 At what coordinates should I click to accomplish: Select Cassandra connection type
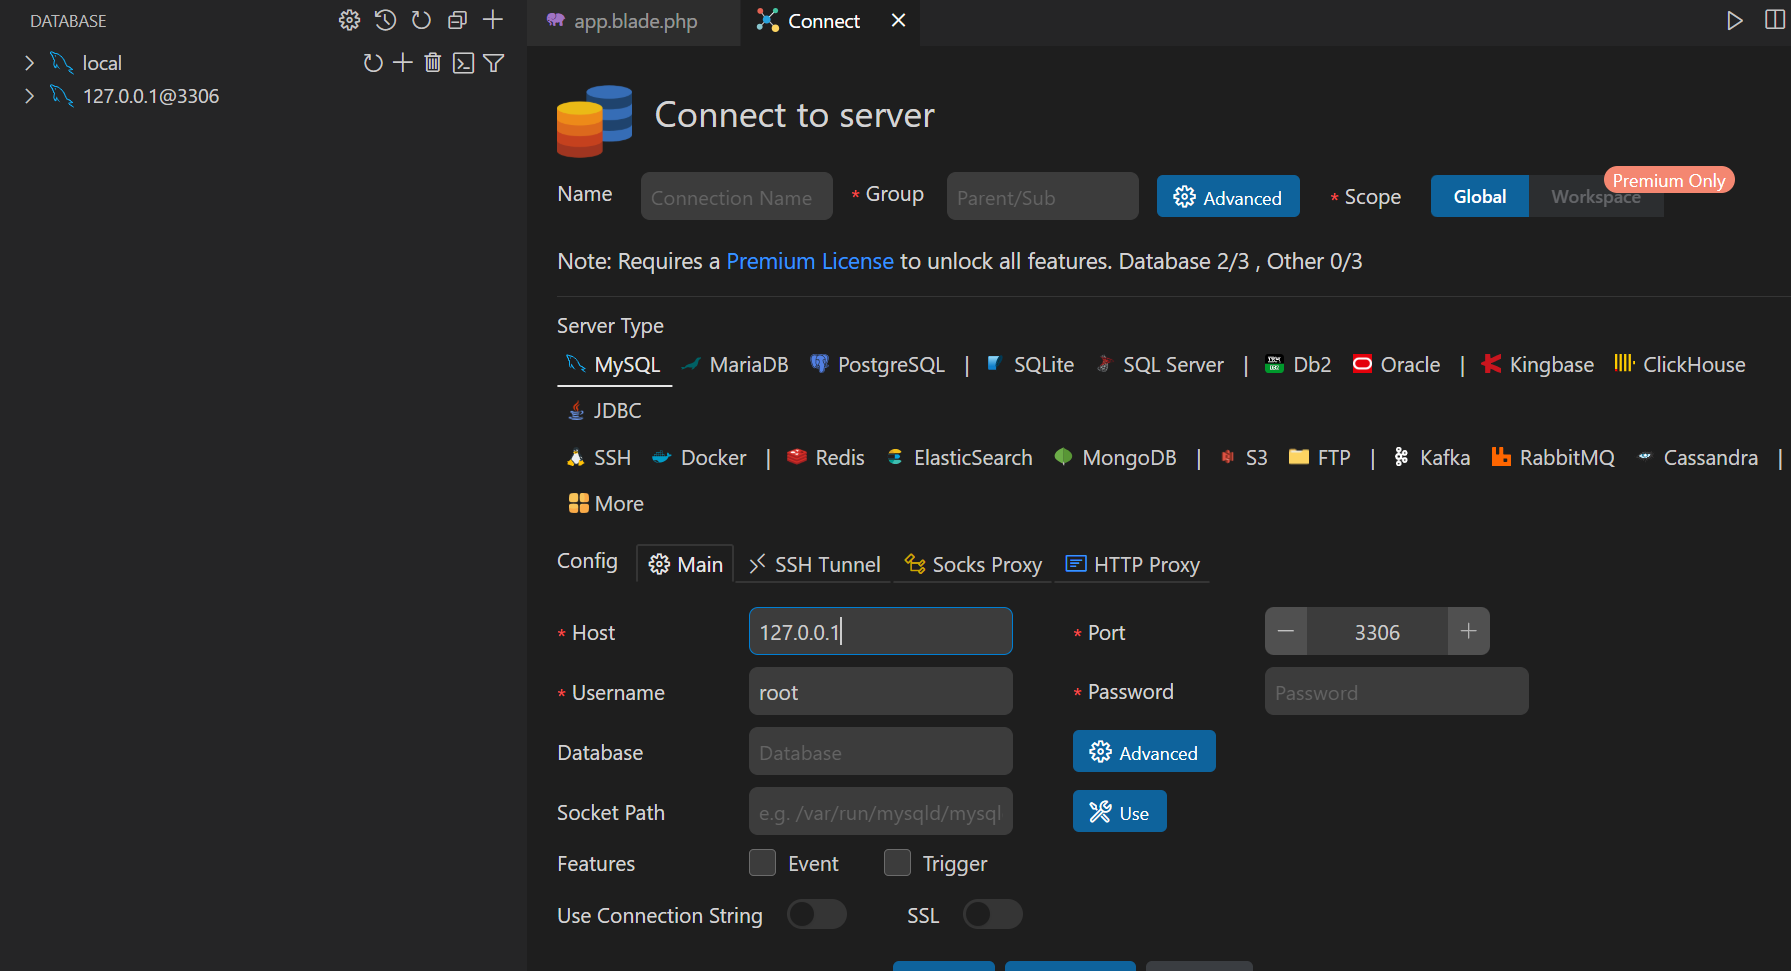point(1697,458)
